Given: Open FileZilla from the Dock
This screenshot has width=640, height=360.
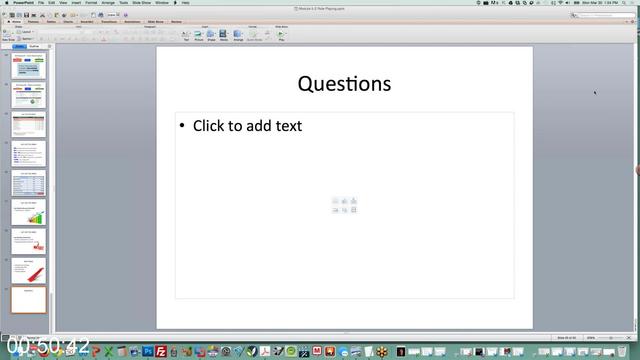Looking at the screenshot, I should [161, 351].
